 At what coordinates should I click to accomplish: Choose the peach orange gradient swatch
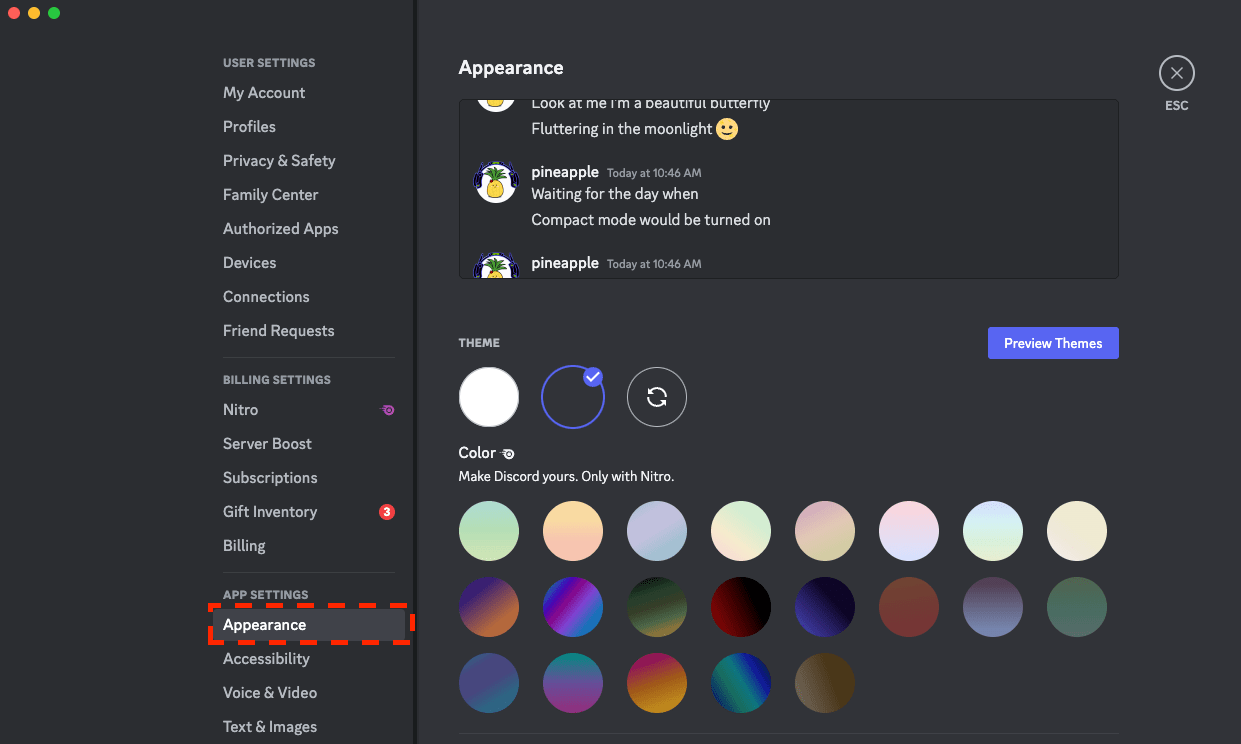(573, 531)
